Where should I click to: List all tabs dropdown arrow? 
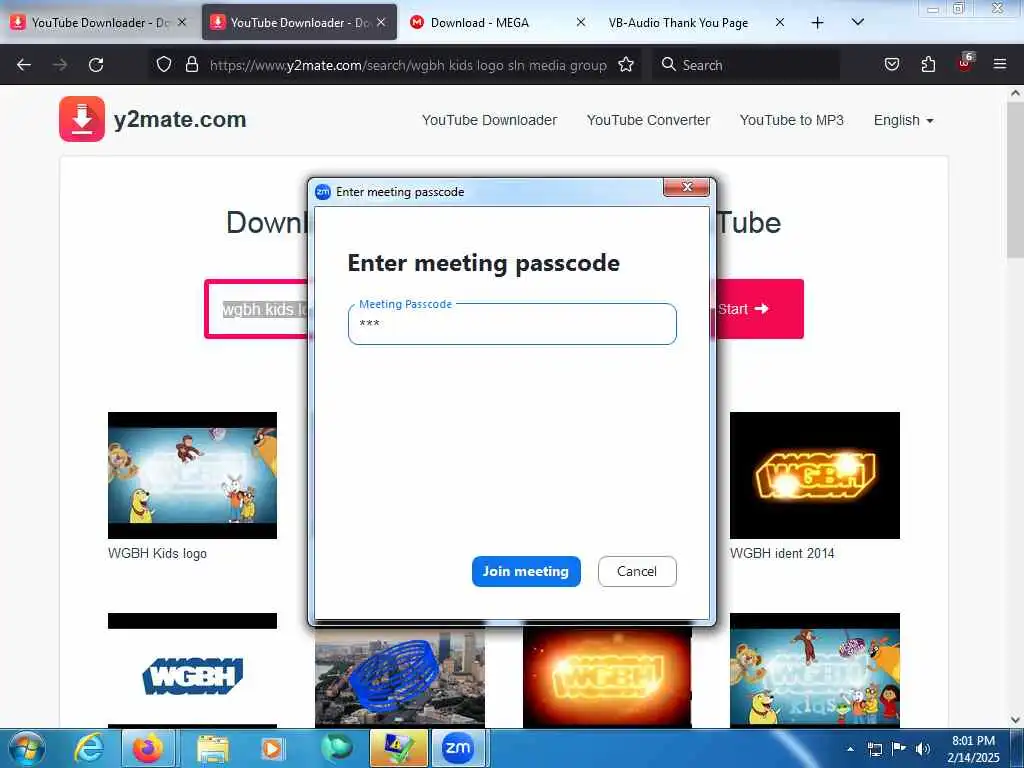(x=858, y=22)
